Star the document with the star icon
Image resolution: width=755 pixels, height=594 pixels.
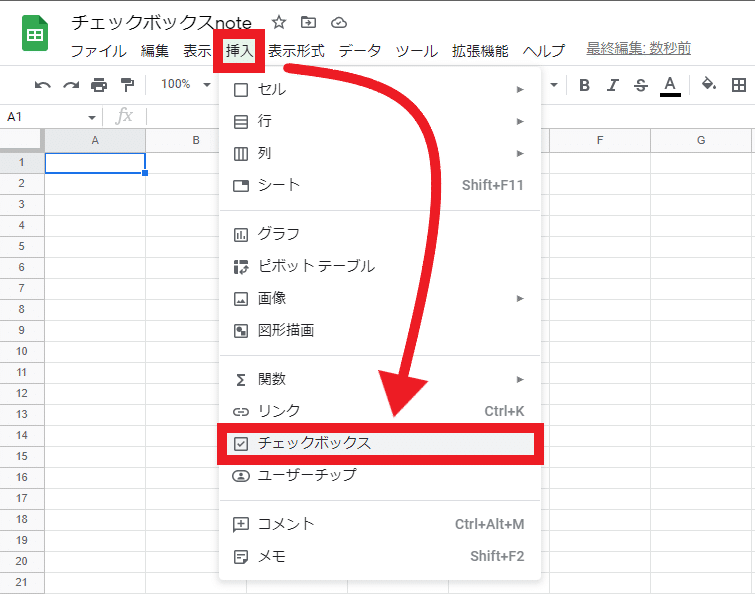278,22
